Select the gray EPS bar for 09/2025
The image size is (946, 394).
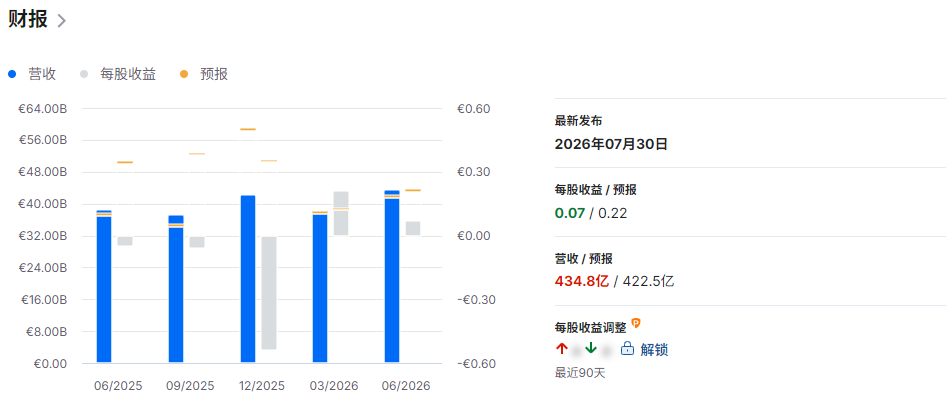(x=197, y=242)
